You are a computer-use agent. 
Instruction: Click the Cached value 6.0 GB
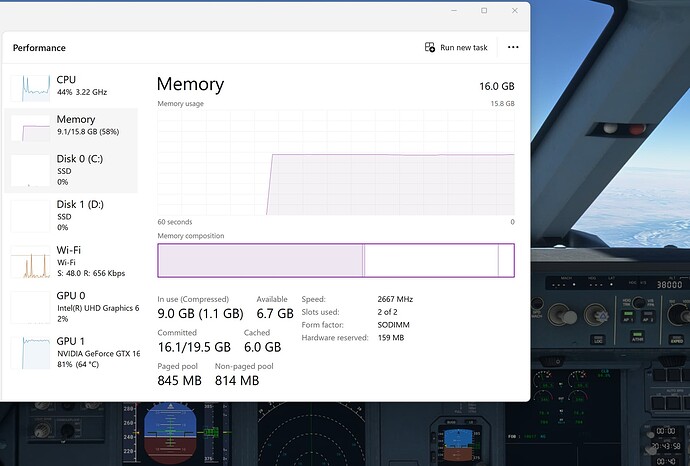coord(262,347)
